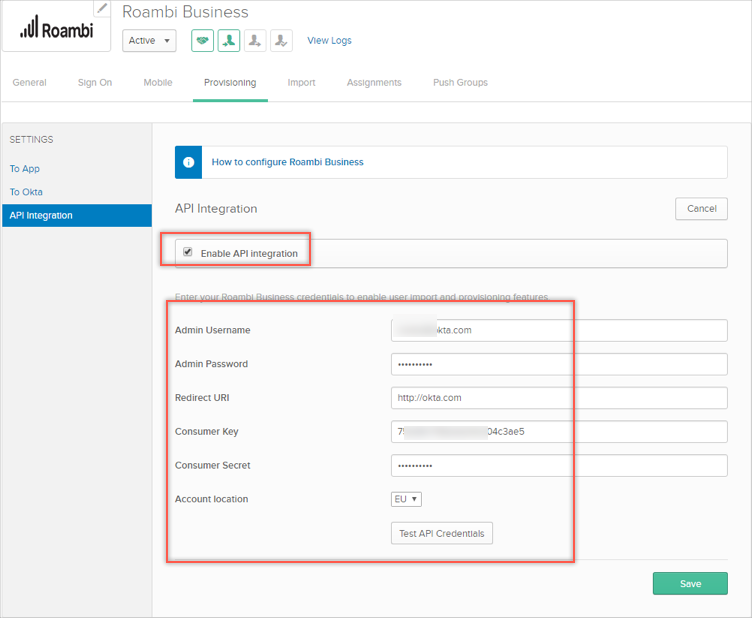Open the Assignments tab

coord(374,83)
